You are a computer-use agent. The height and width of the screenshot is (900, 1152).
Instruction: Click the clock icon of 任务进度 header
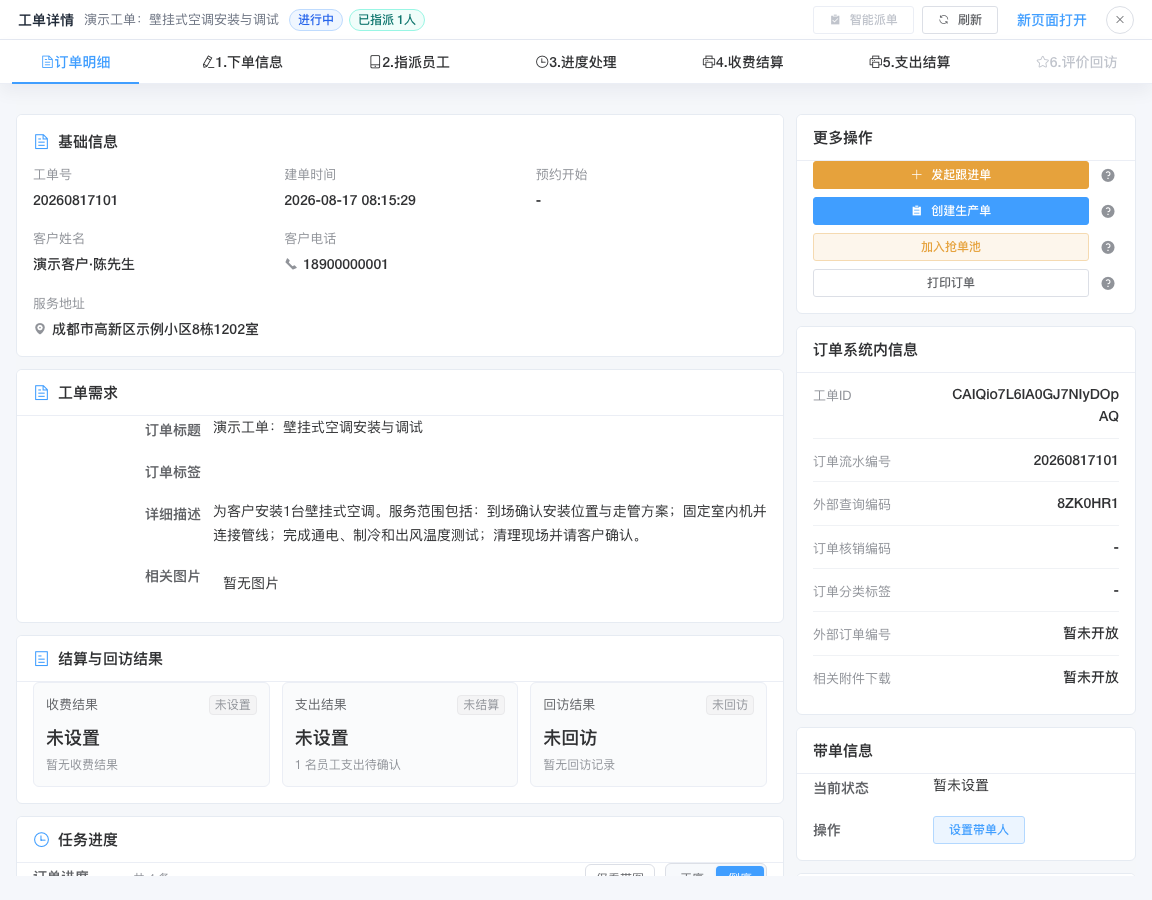pos(42,840)
